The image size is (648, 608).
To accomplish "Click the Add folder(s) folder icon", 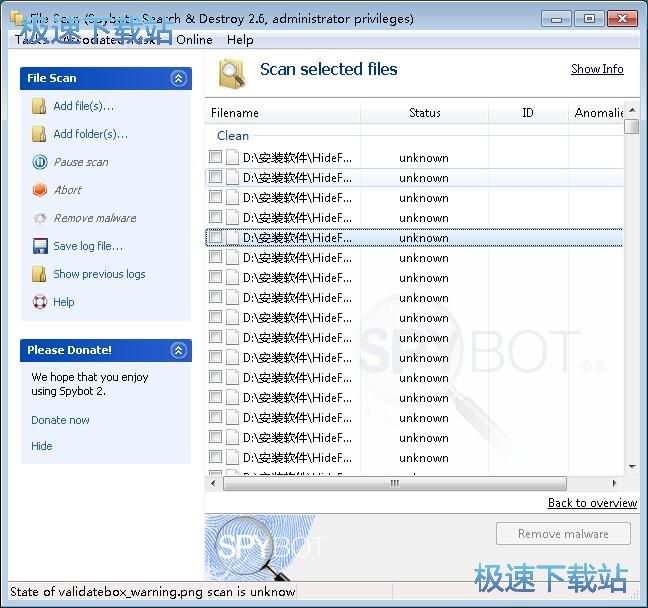I will pos(39,134).
